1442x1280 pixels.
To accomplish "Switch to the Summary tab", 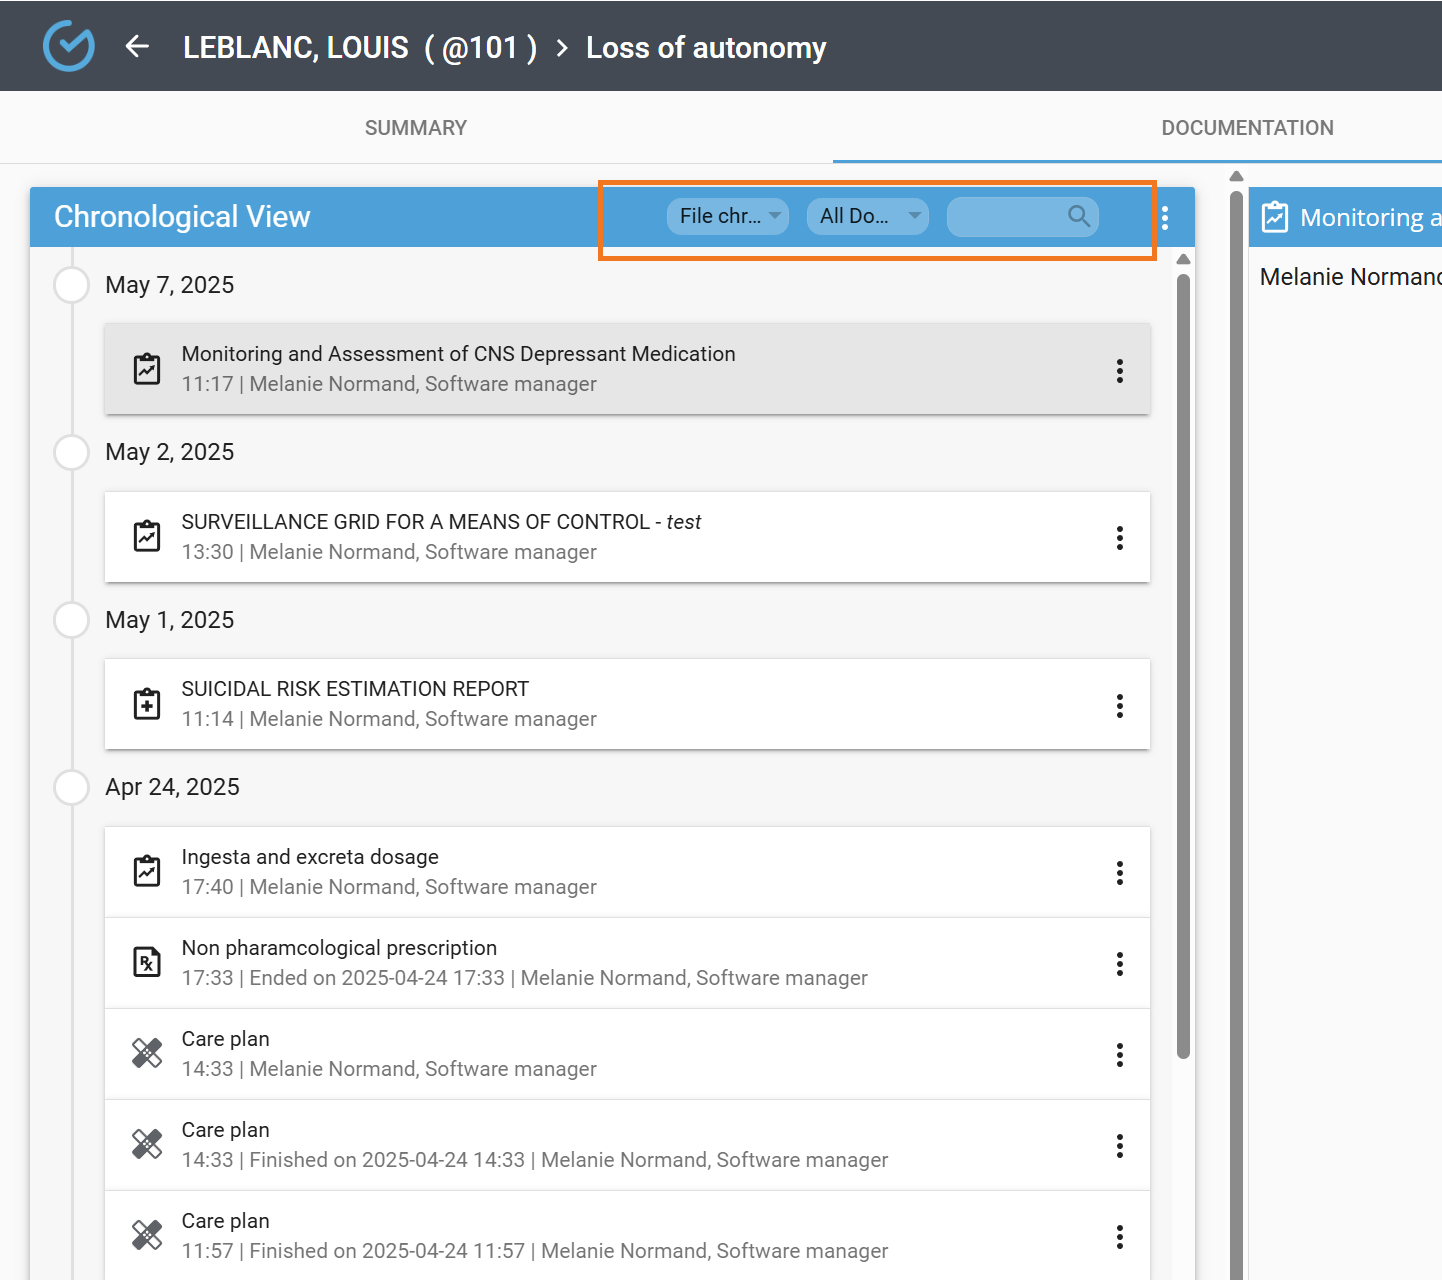I will pyautogui.click(x=416, y=128).
